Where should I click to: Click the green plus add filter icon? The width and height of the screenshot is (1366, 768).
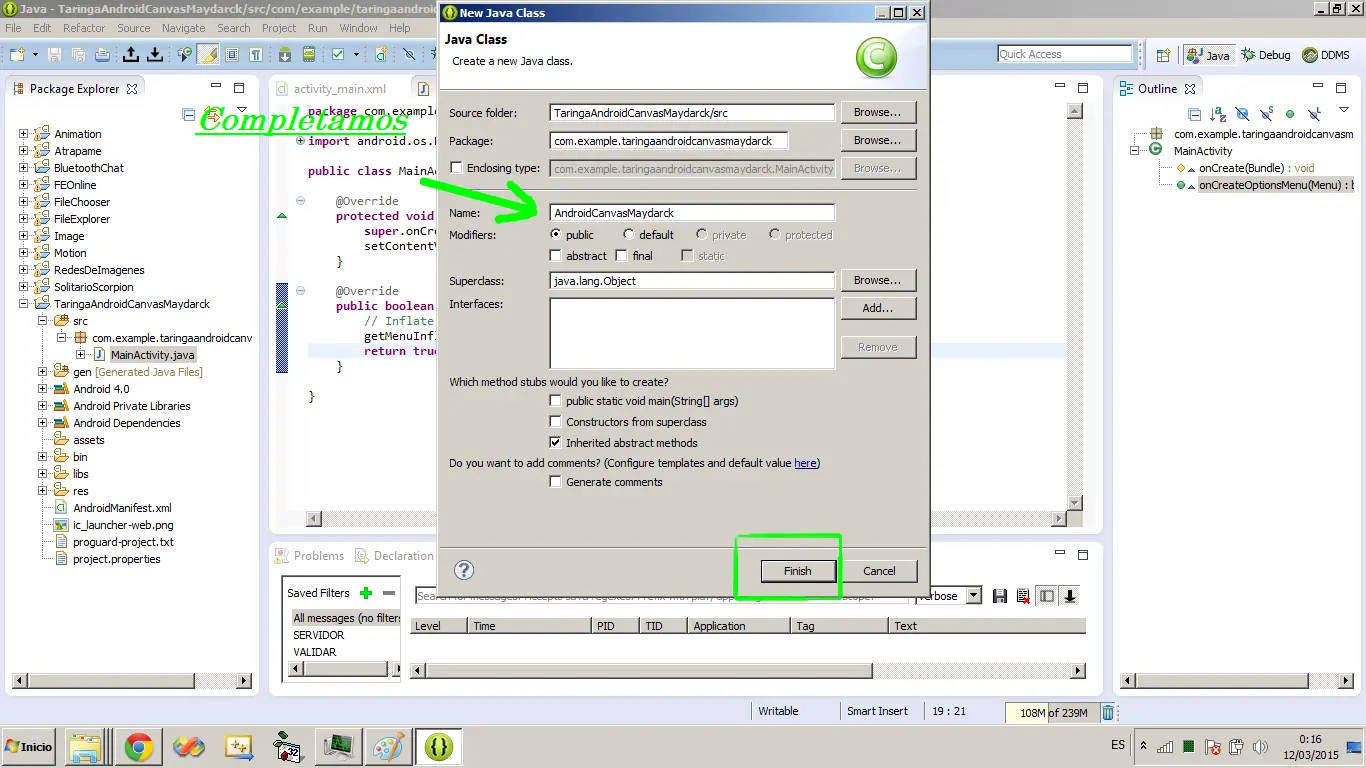point(366,593)
